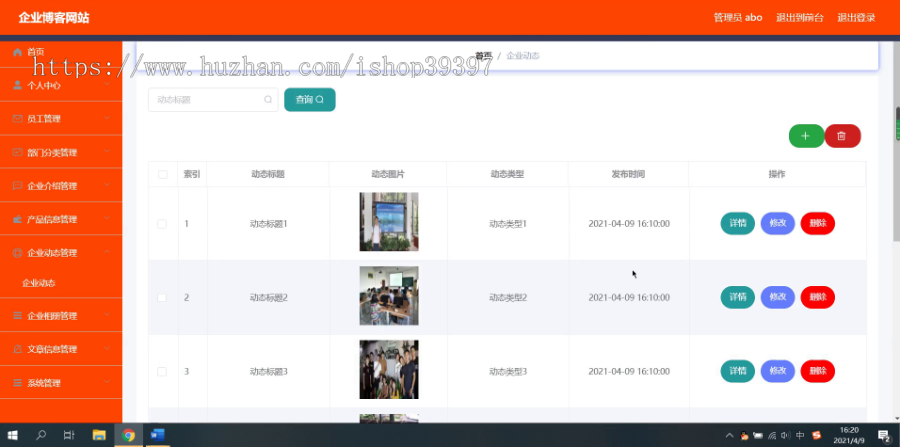The image size is (900, 447).
Task: Collapse the 企业动态管理 menu chevron
Action: click(x=107, y=252)
